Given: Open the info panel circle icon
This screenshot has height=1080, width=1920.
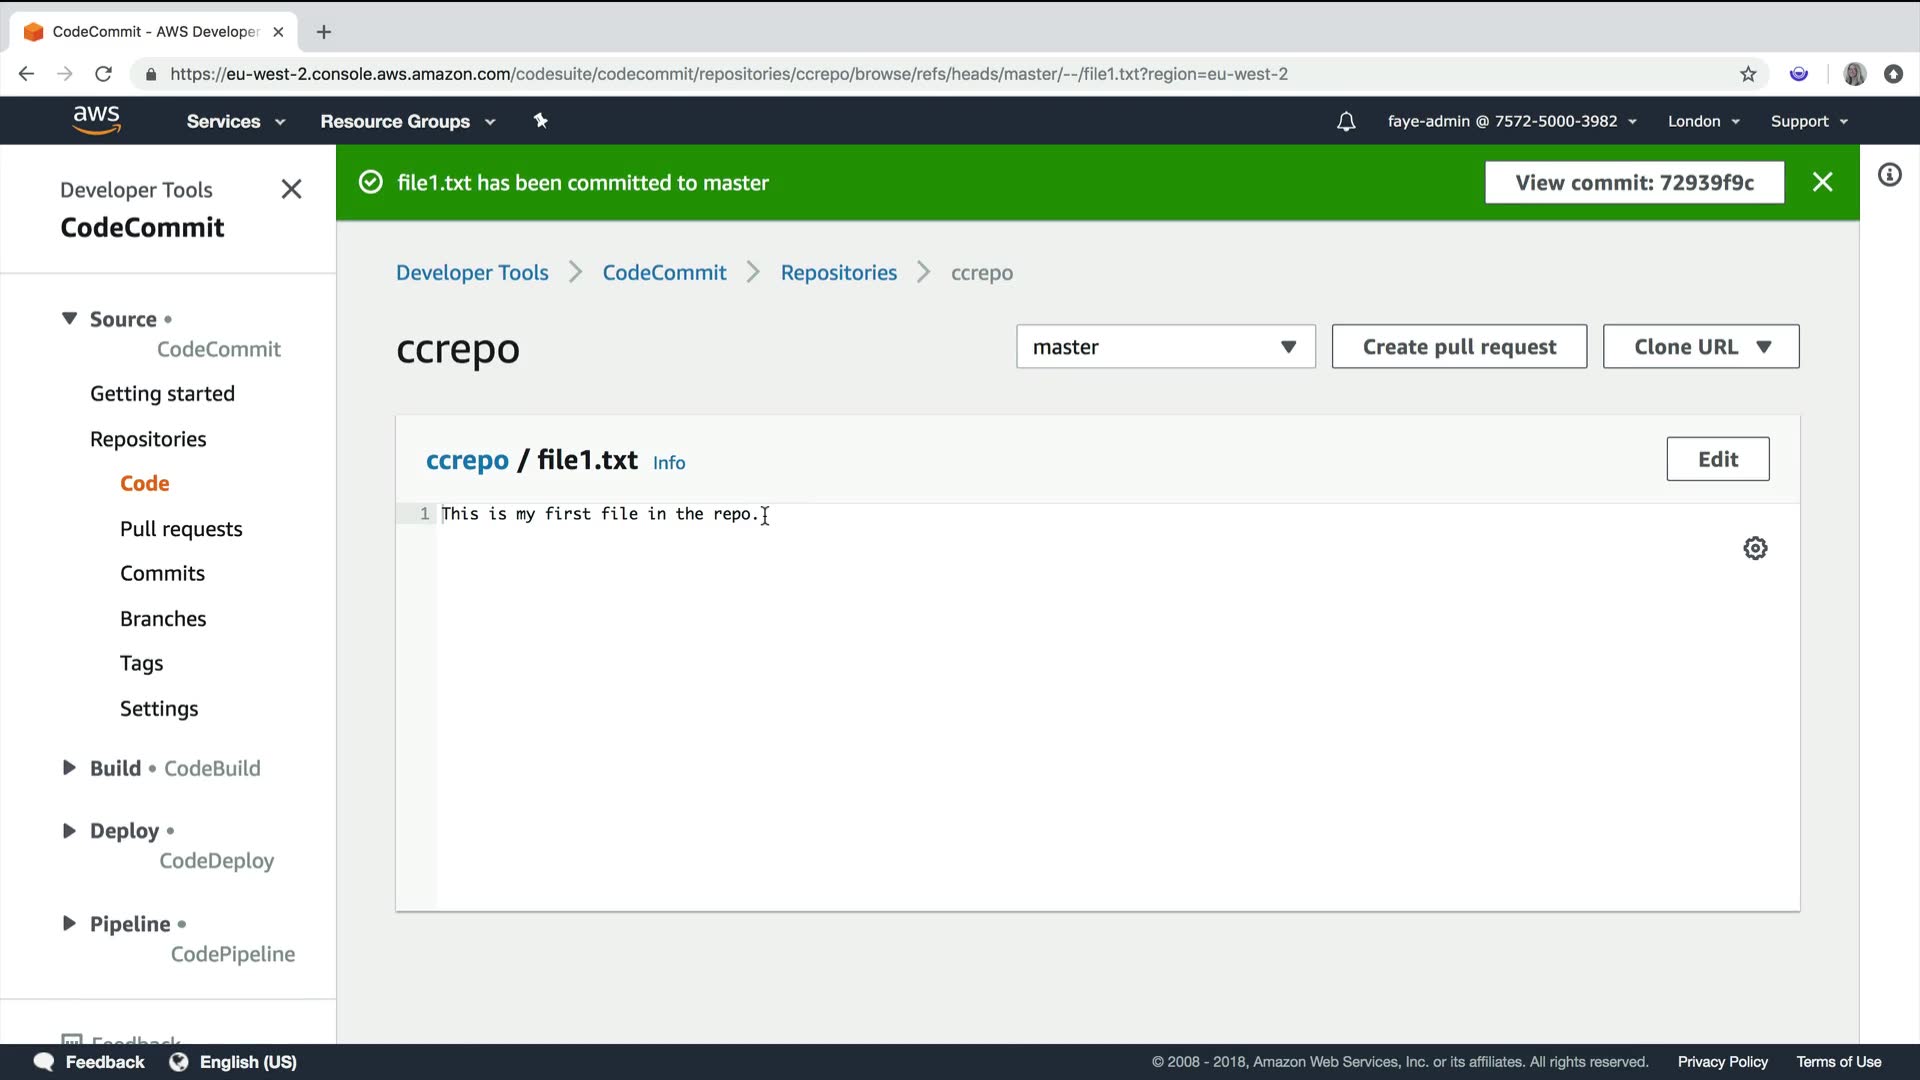Looking at the screenshot, I should pos(1889,175).
